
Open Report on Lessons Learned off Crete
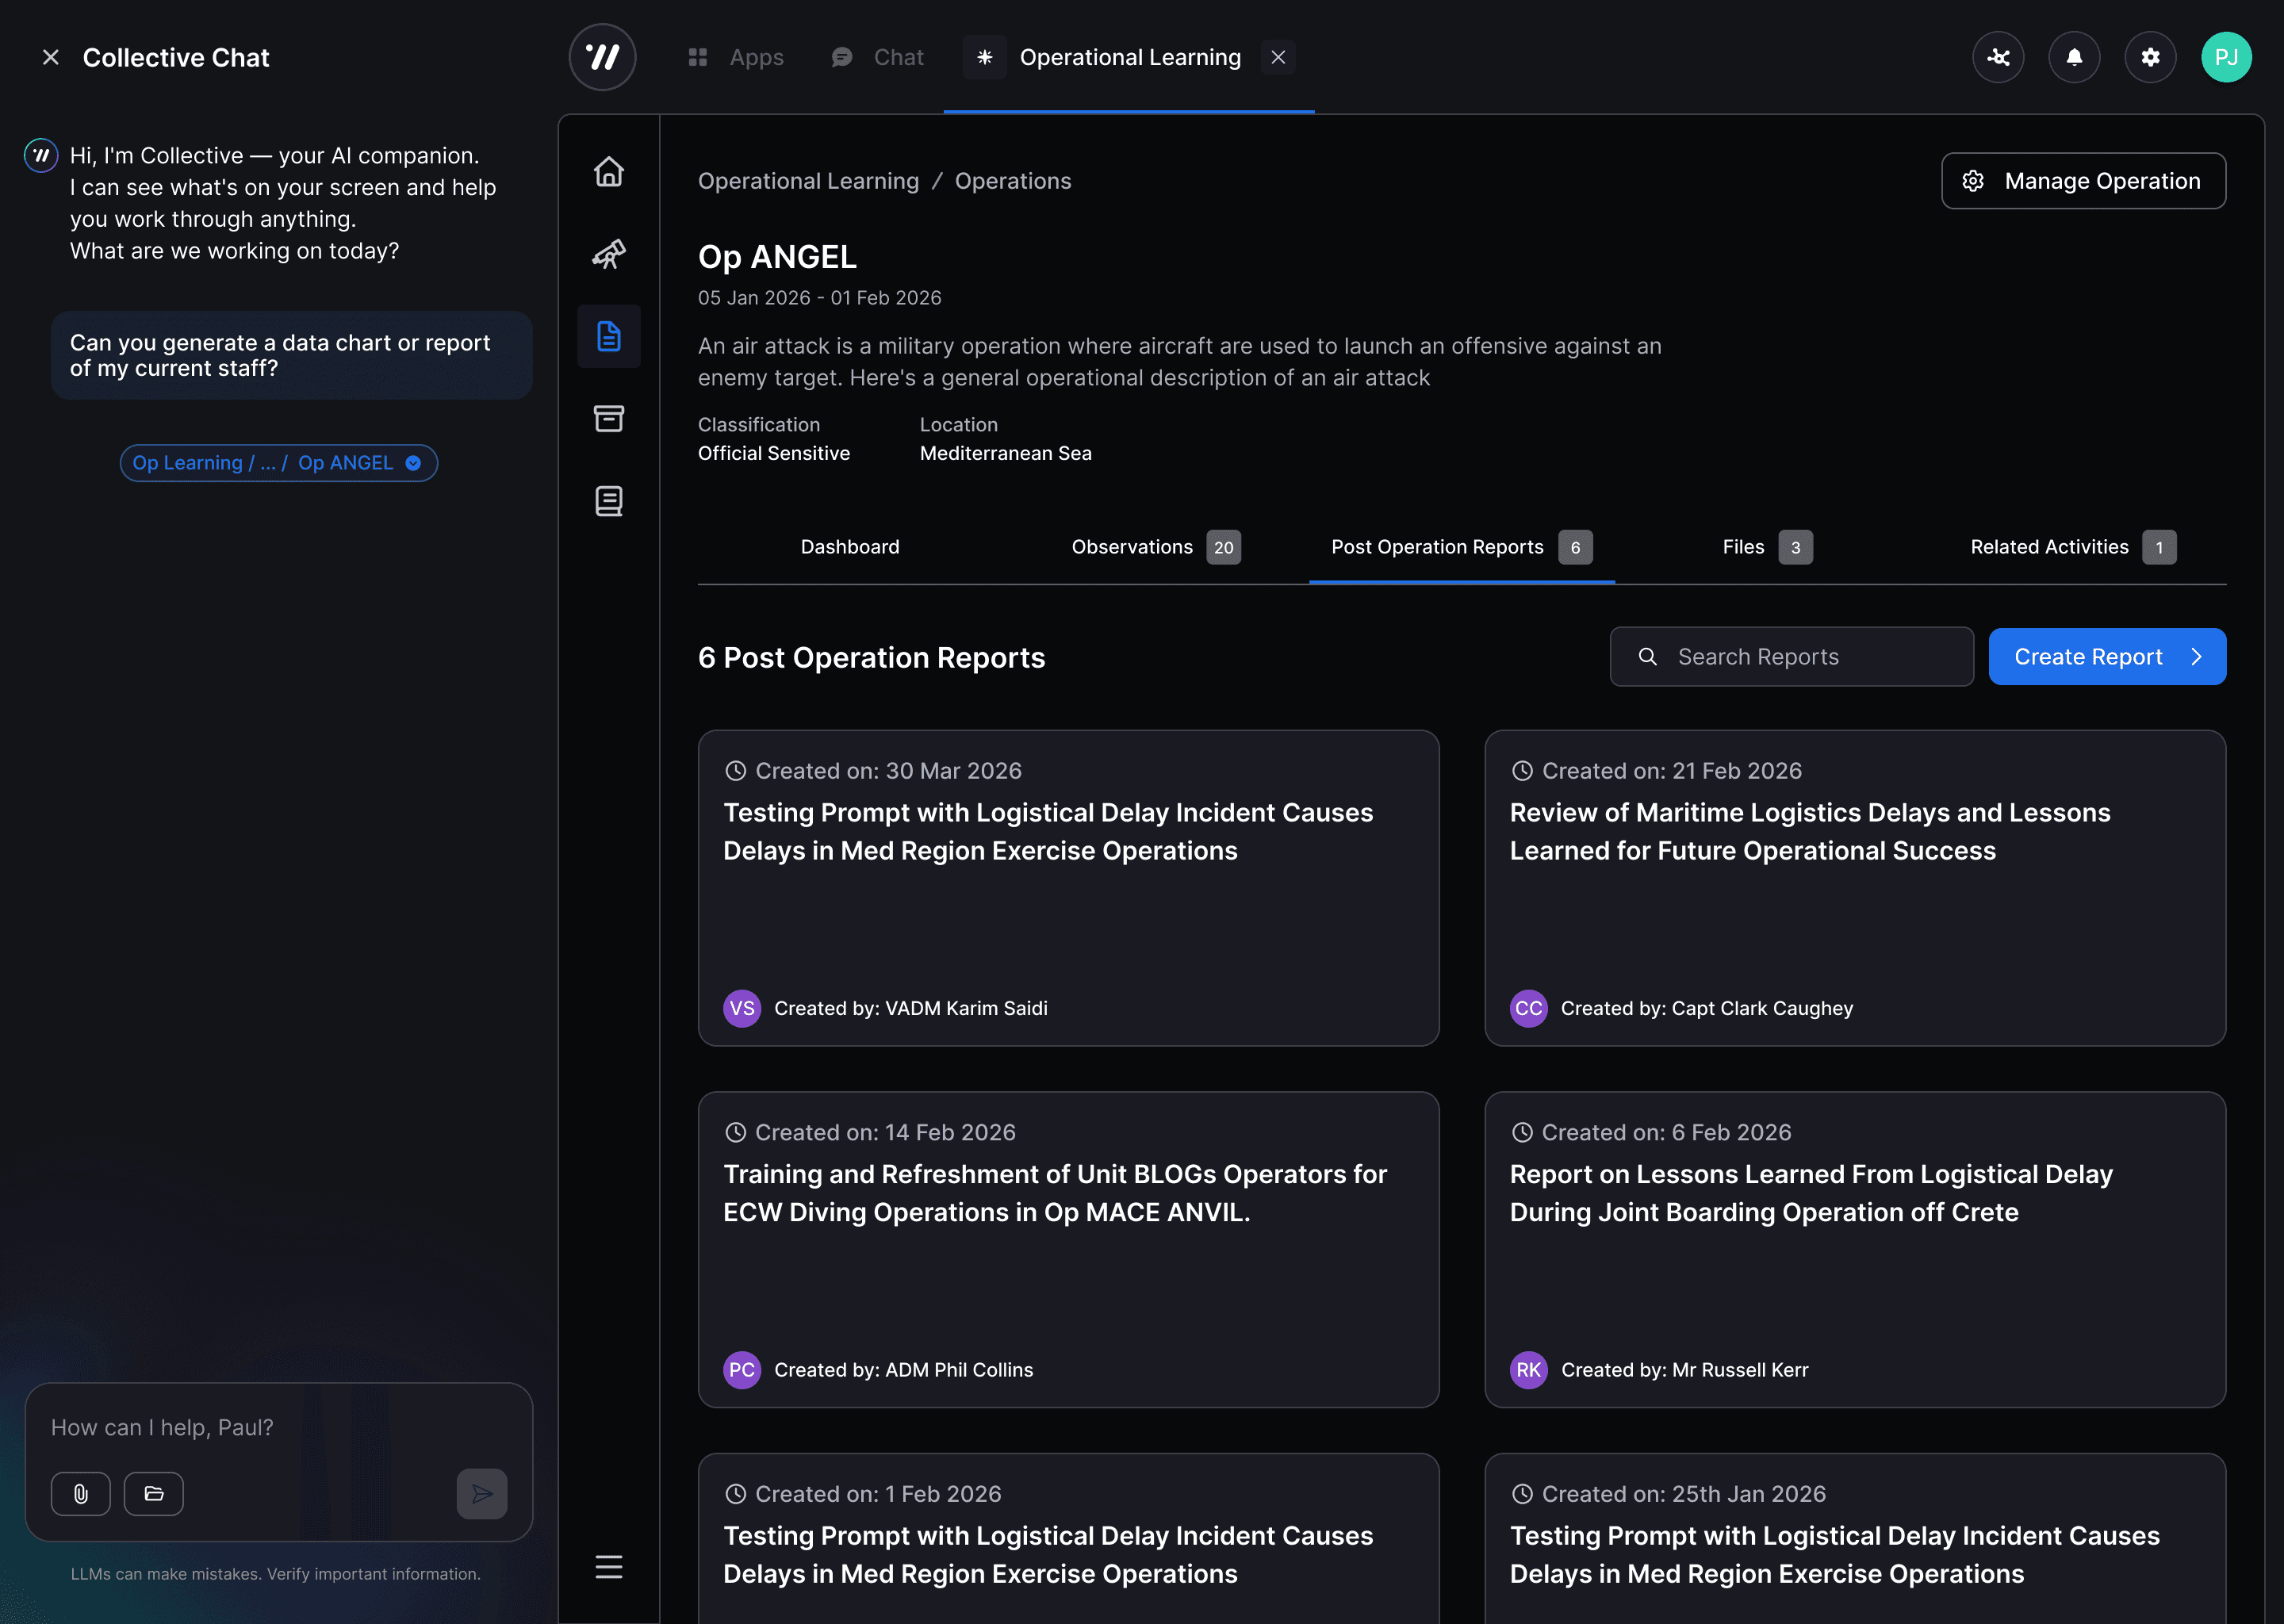pyautogui.click(x=1855, y=1250)
